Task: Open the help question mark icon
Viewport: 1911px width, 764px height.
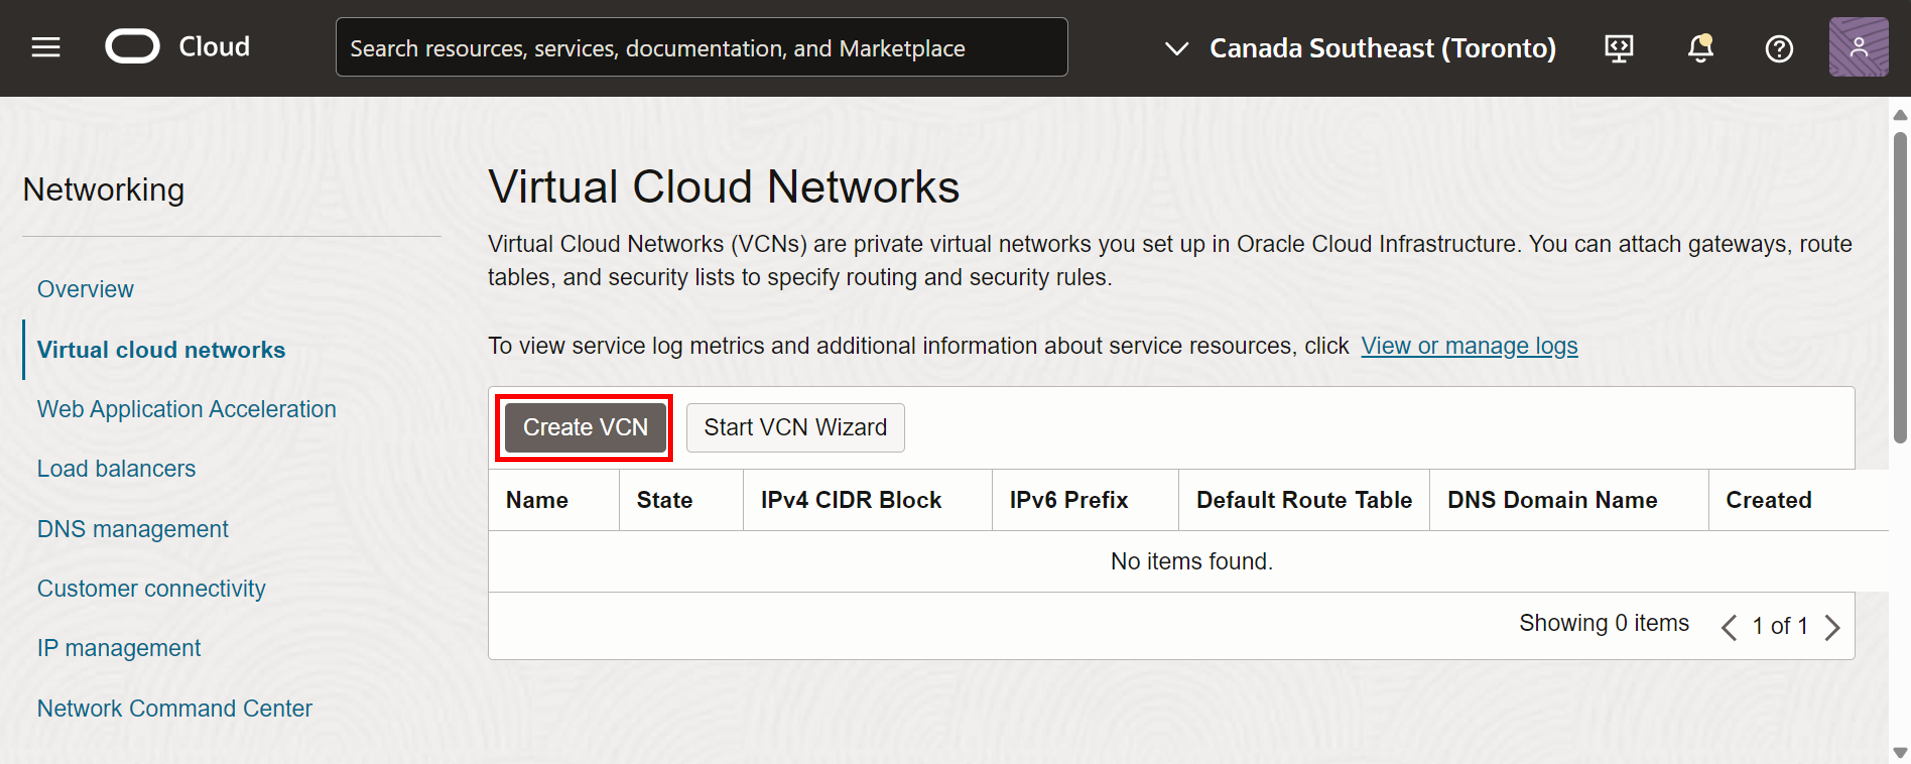Action: coord(1779,48)
